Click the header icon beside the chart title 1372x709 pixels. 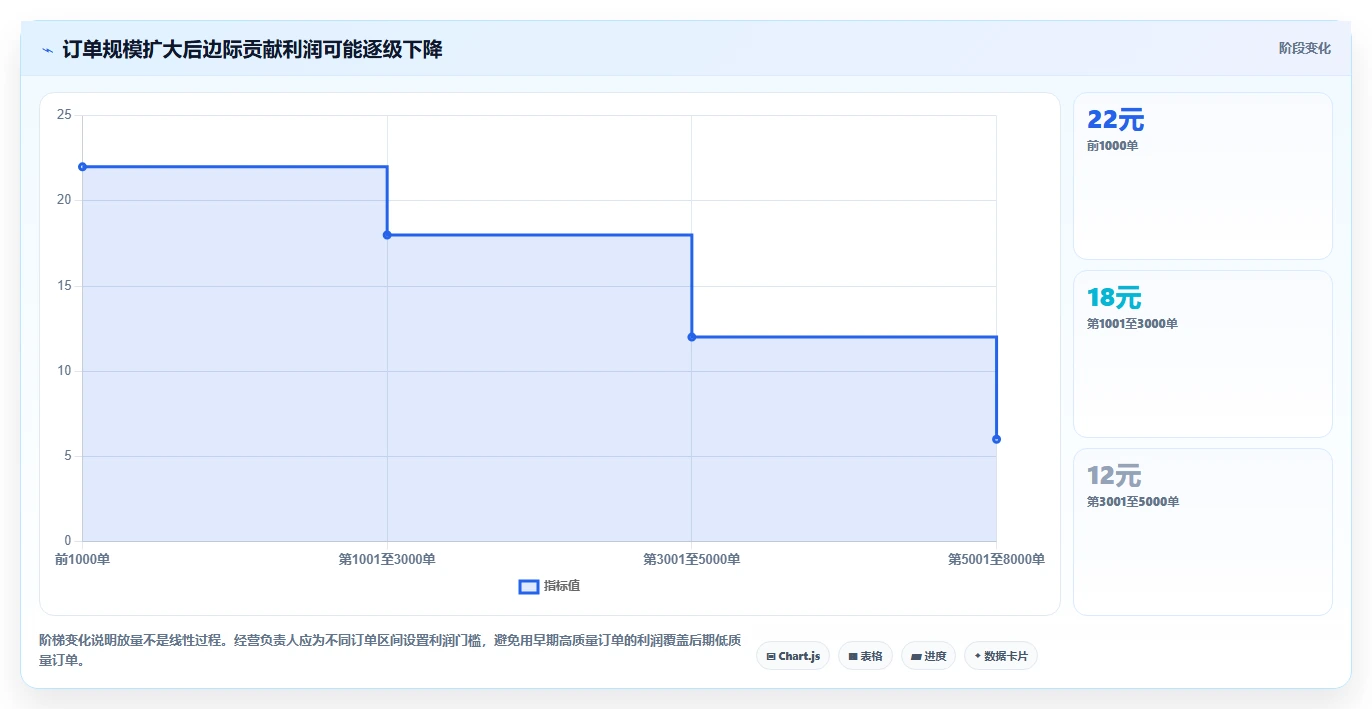[47, 49]
